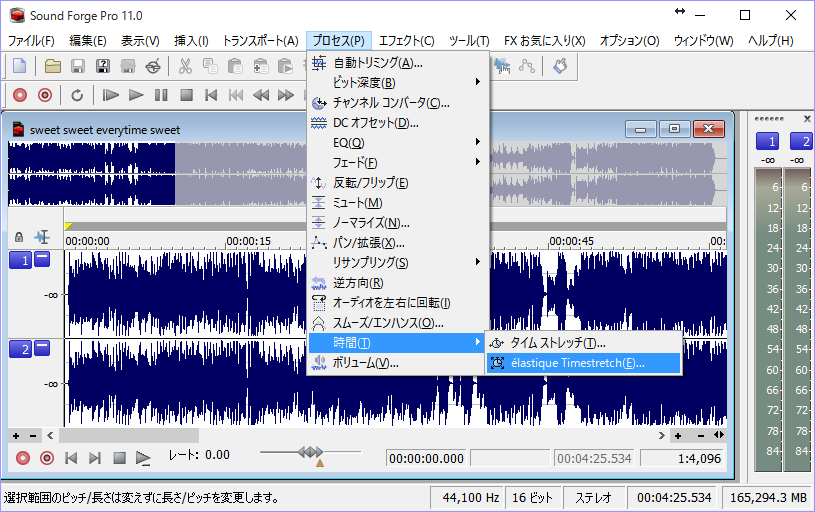Toggle channel 2 button in the waveform window
The width and height of the screenshot is (815, 512).
coord(20,349)
